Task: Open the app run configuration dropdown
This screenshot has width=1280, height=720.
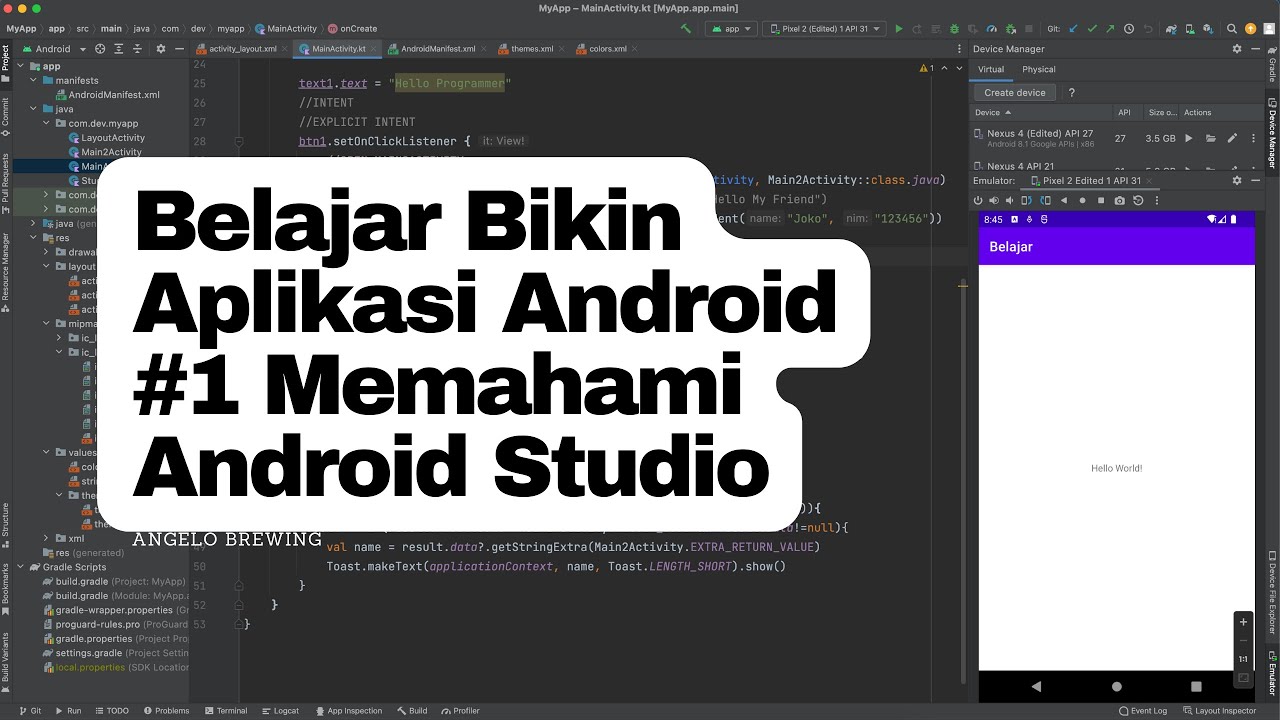Action: click(732, 29)
